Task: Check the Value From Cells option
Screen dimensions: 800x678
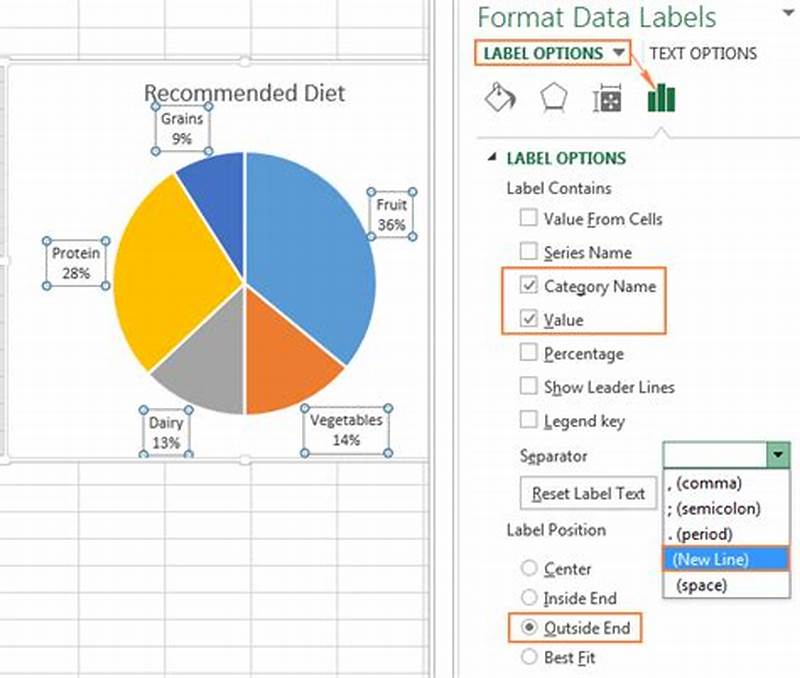Action: tap(528, 219)
